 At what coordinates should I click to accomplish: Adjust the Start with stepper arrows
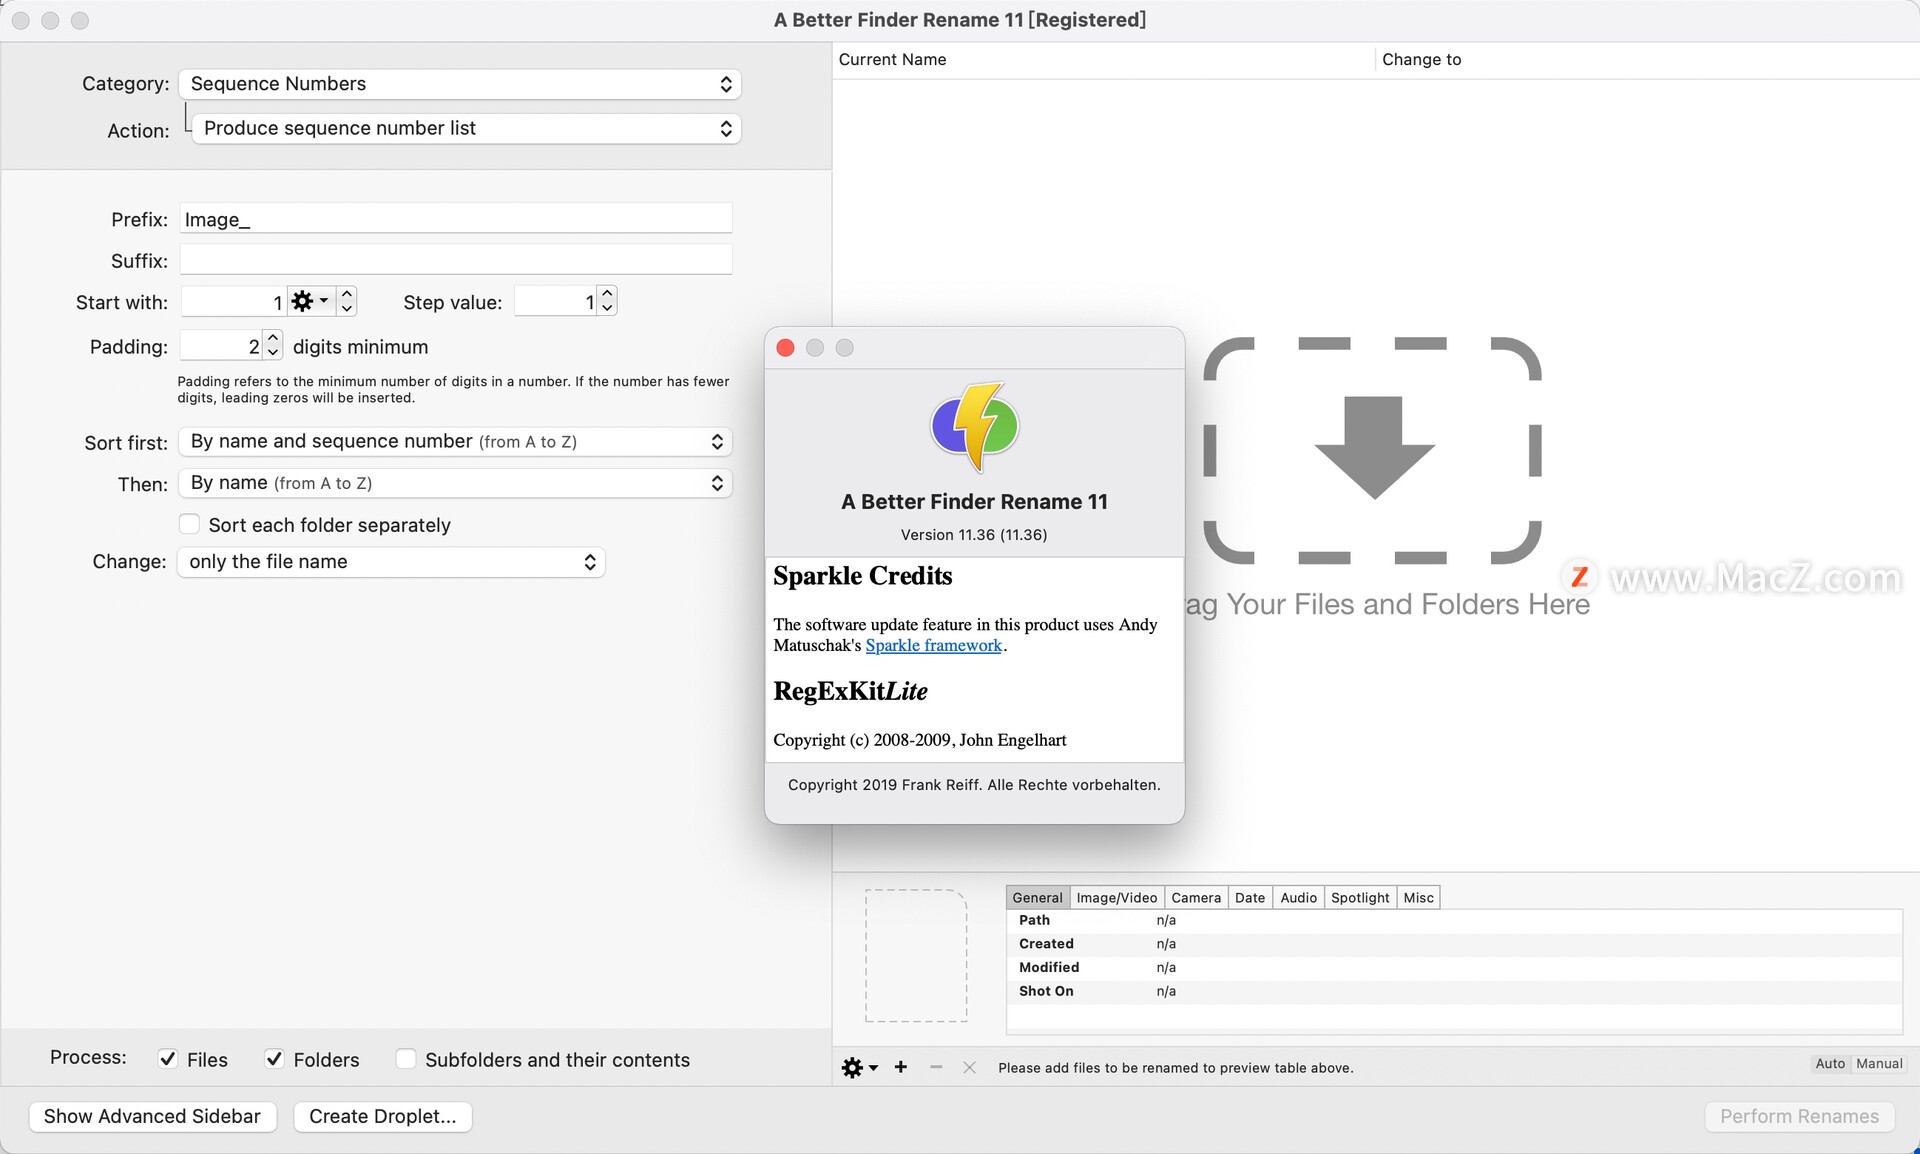click(347, 301)
